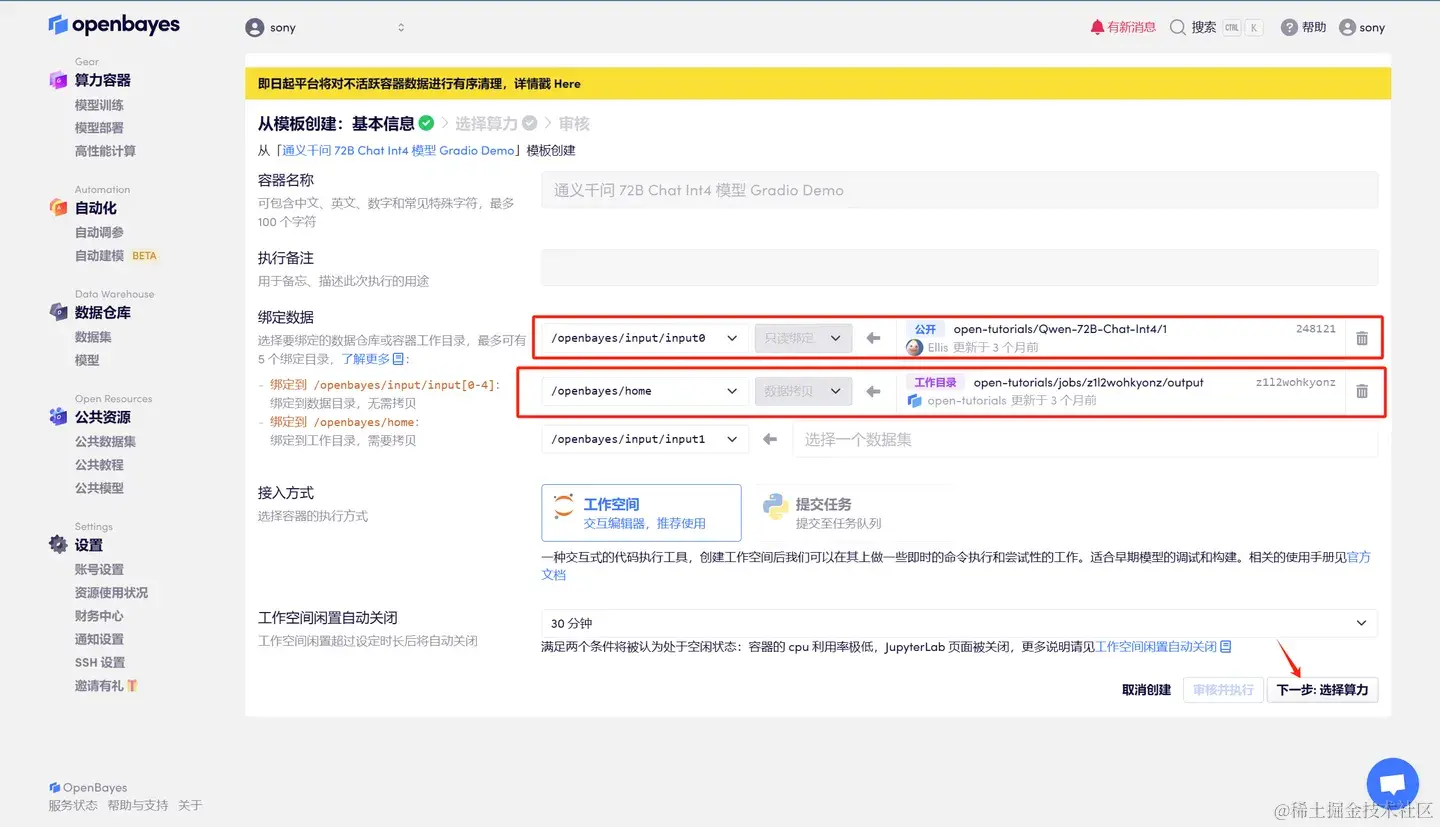Click the document icon after 工作空间闲置自动关闭 link

point(1225,647)
